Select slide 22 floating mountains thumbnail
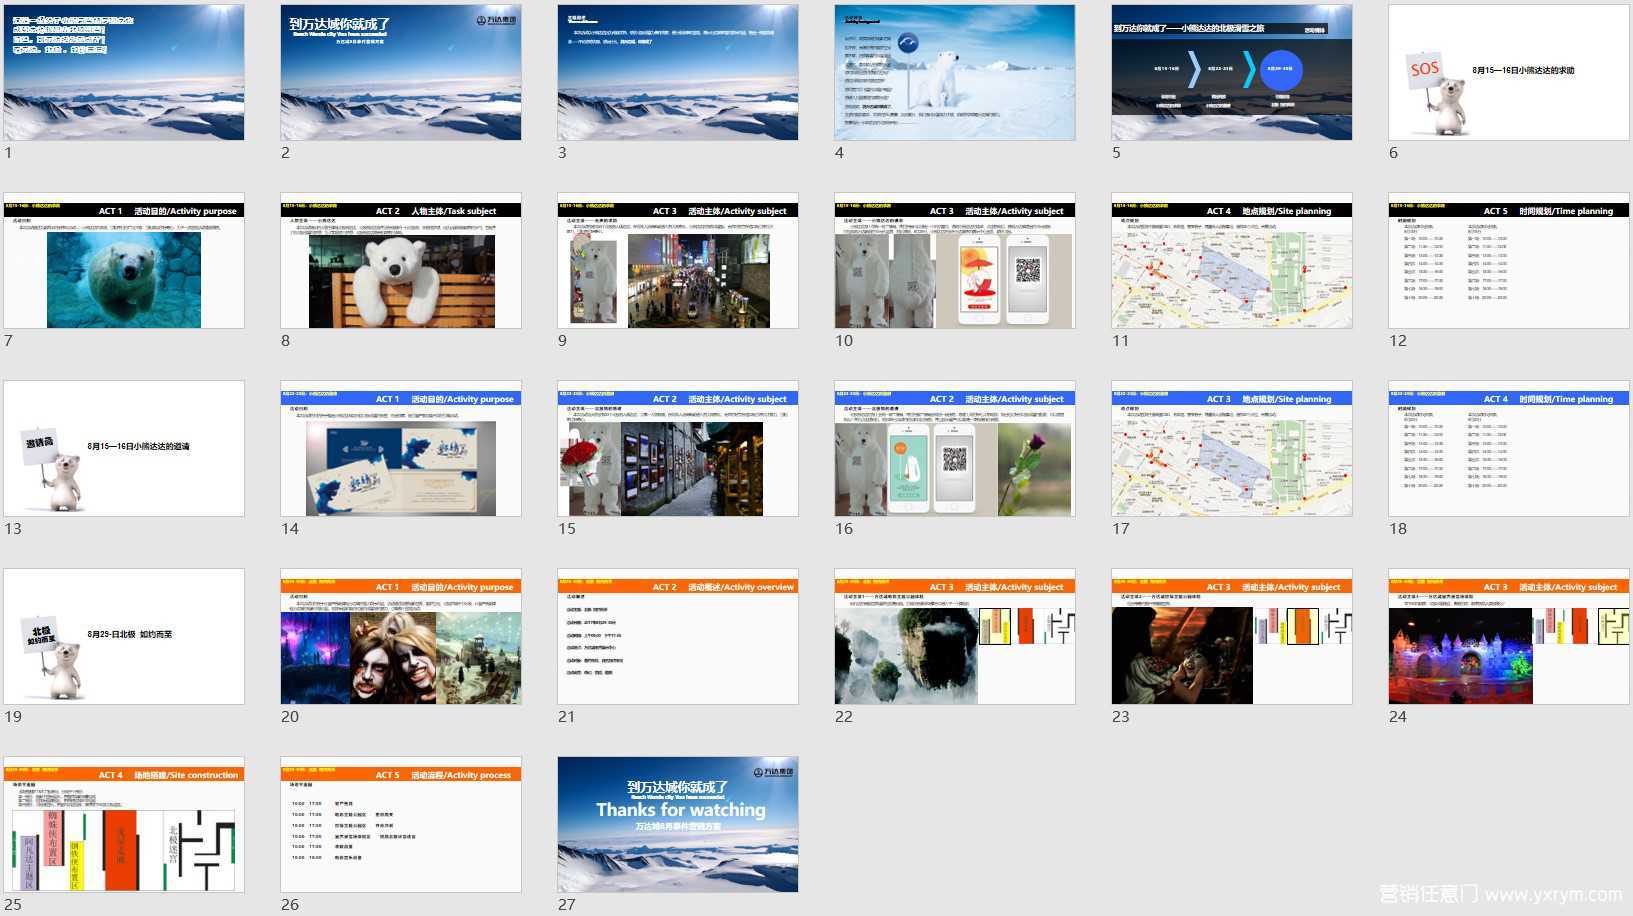Viewport: 1633px width, 916px height. tap(955, 636)
